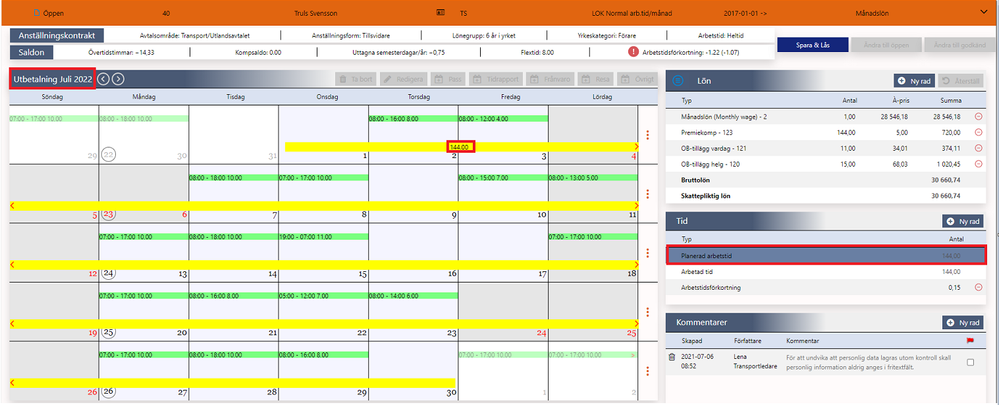Open the Saldon tab
The height and width of the screenshot is (405, 999).
click(x=32, y=52)
